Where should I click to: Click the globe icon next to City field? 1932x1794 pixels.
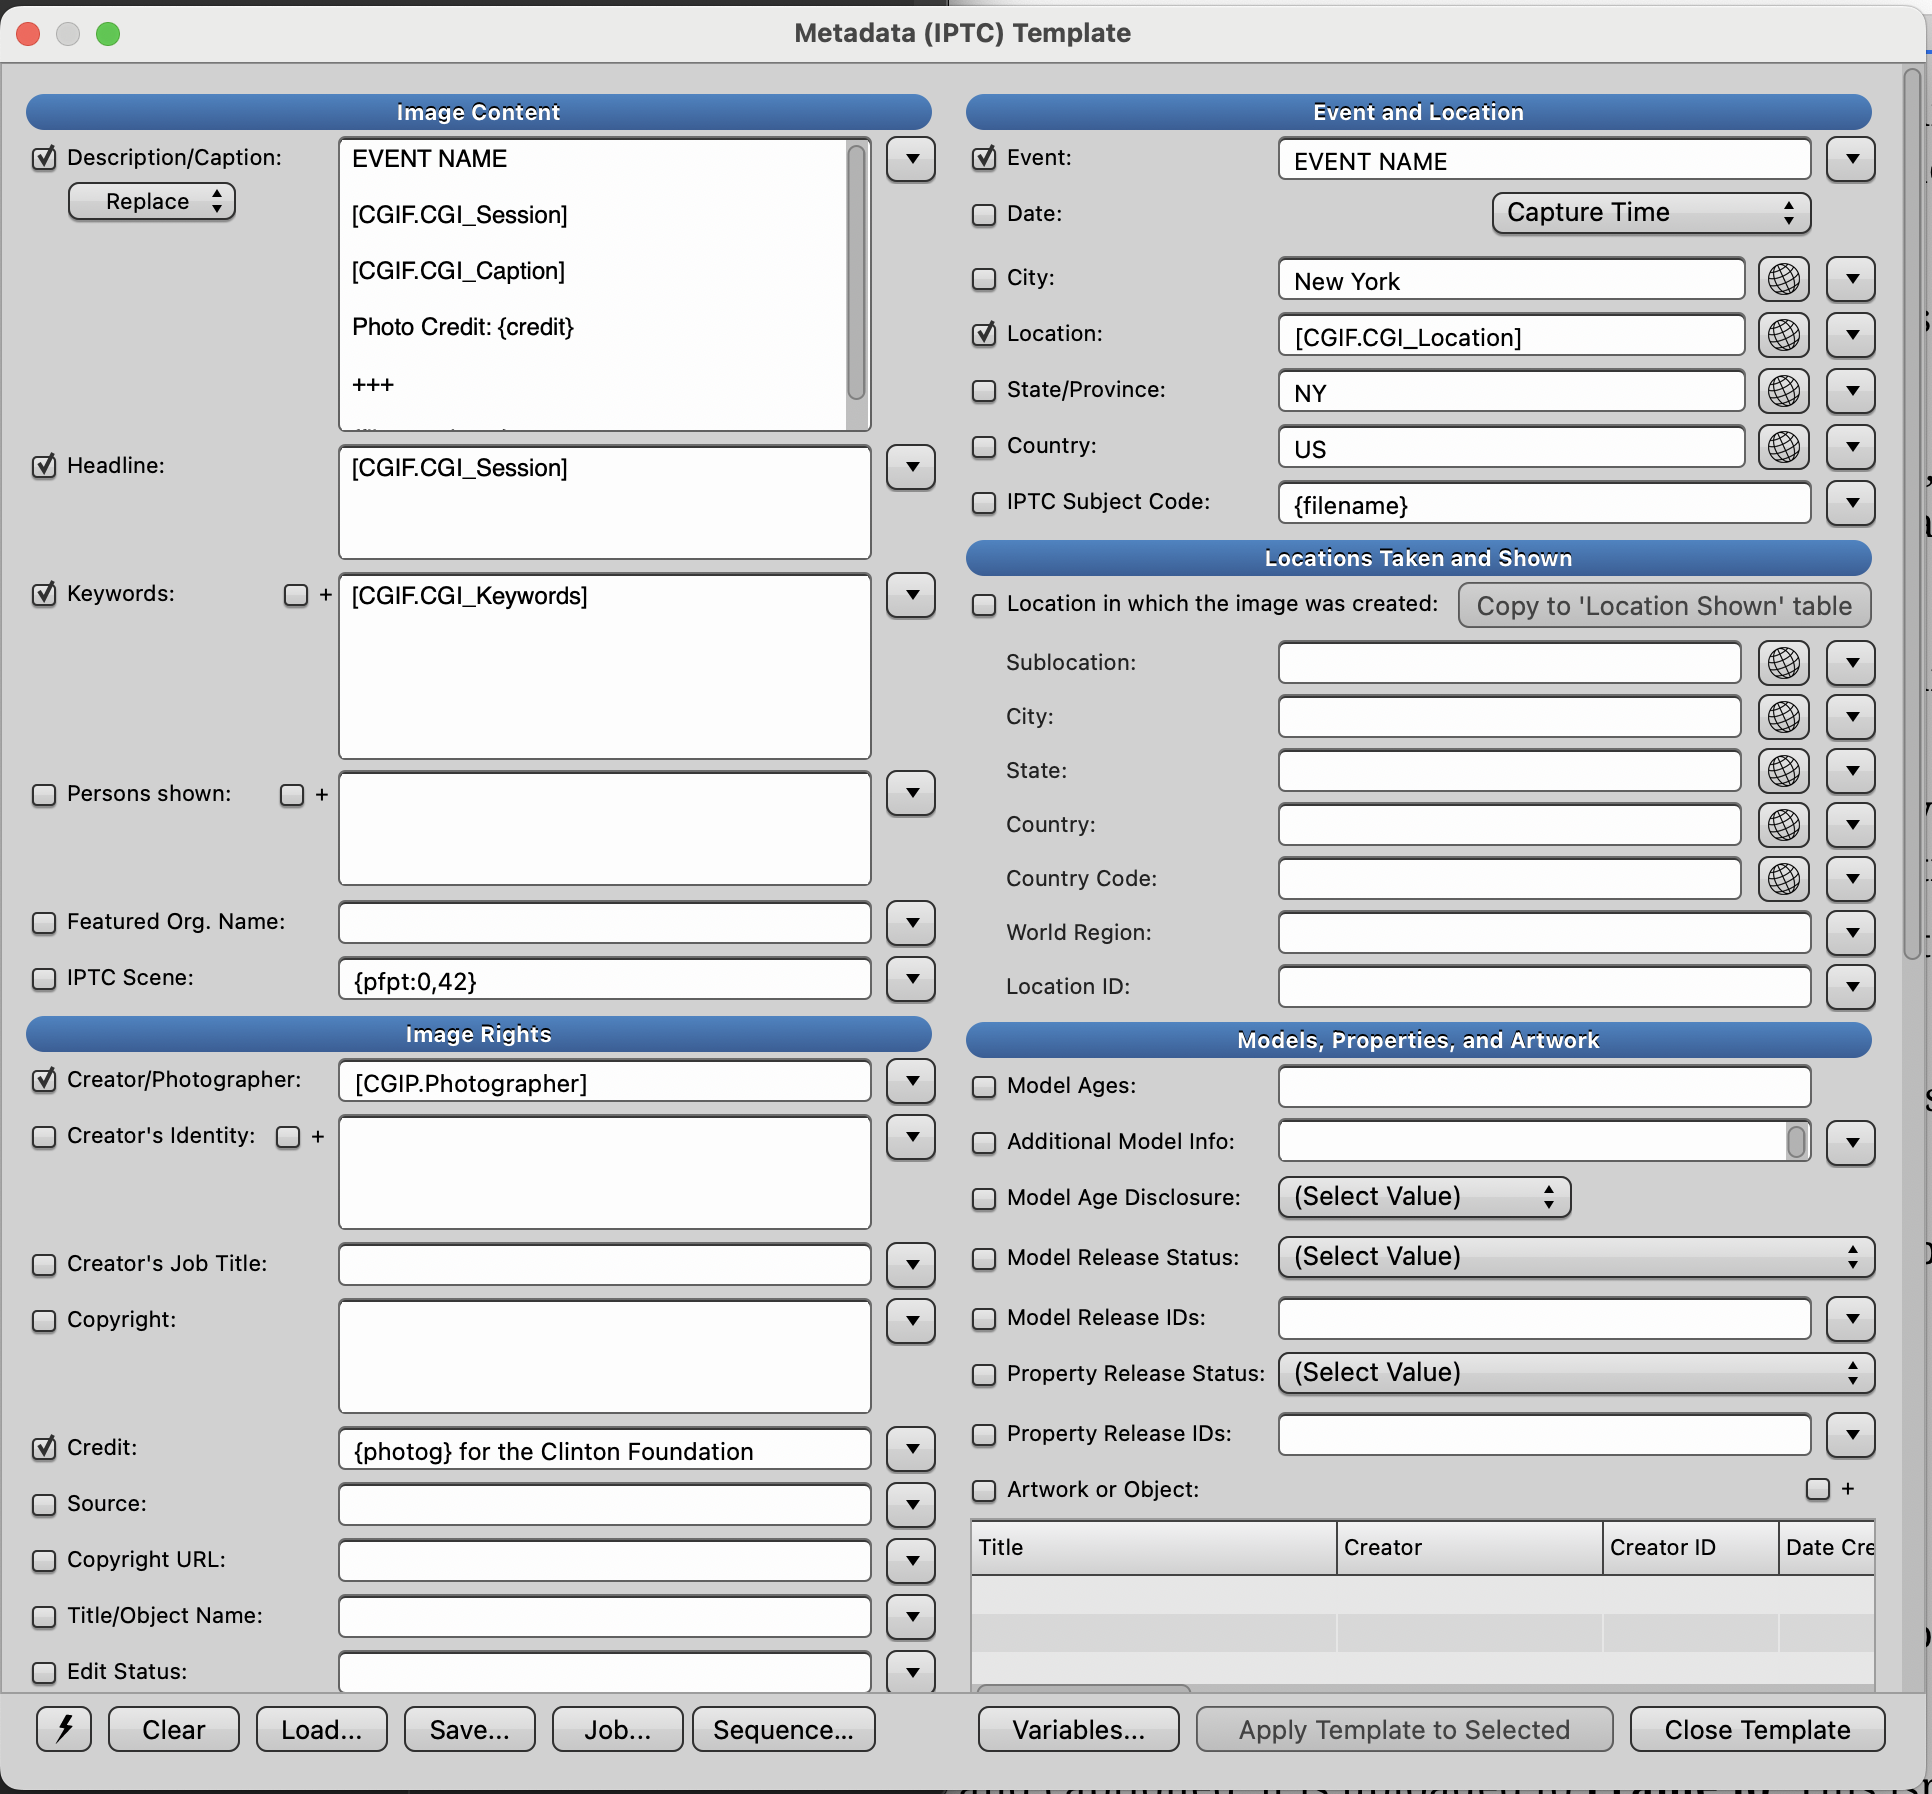[x=1783, y=279]
